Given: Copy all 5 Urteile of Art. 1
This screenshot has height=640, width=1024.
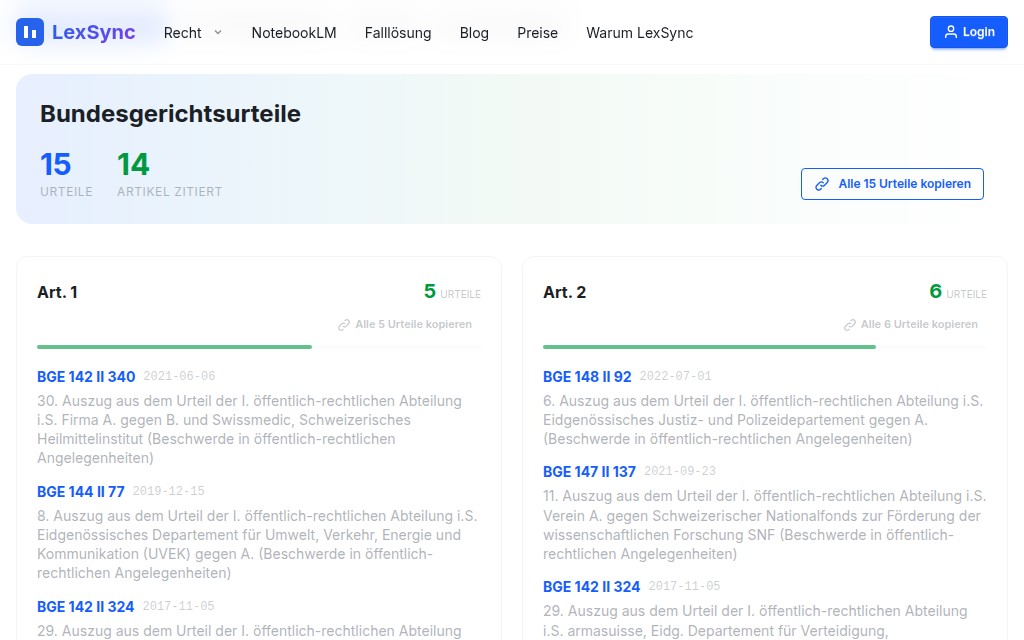Looking at the screenshot, I should pos(405,325).
